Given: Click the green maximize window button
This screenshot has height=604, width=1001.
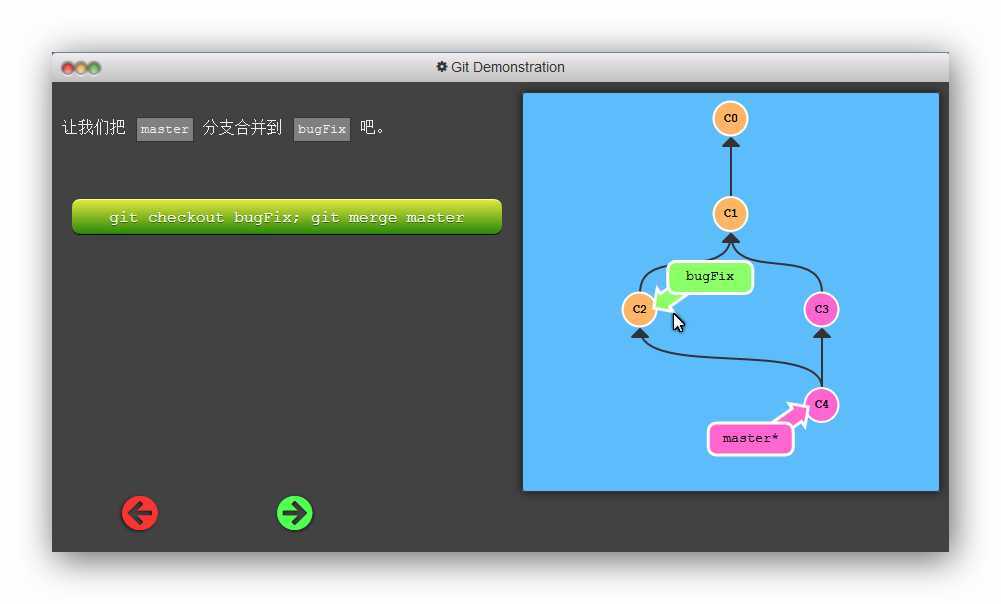Looking at the screenshot, I should [x=94, y=68].
